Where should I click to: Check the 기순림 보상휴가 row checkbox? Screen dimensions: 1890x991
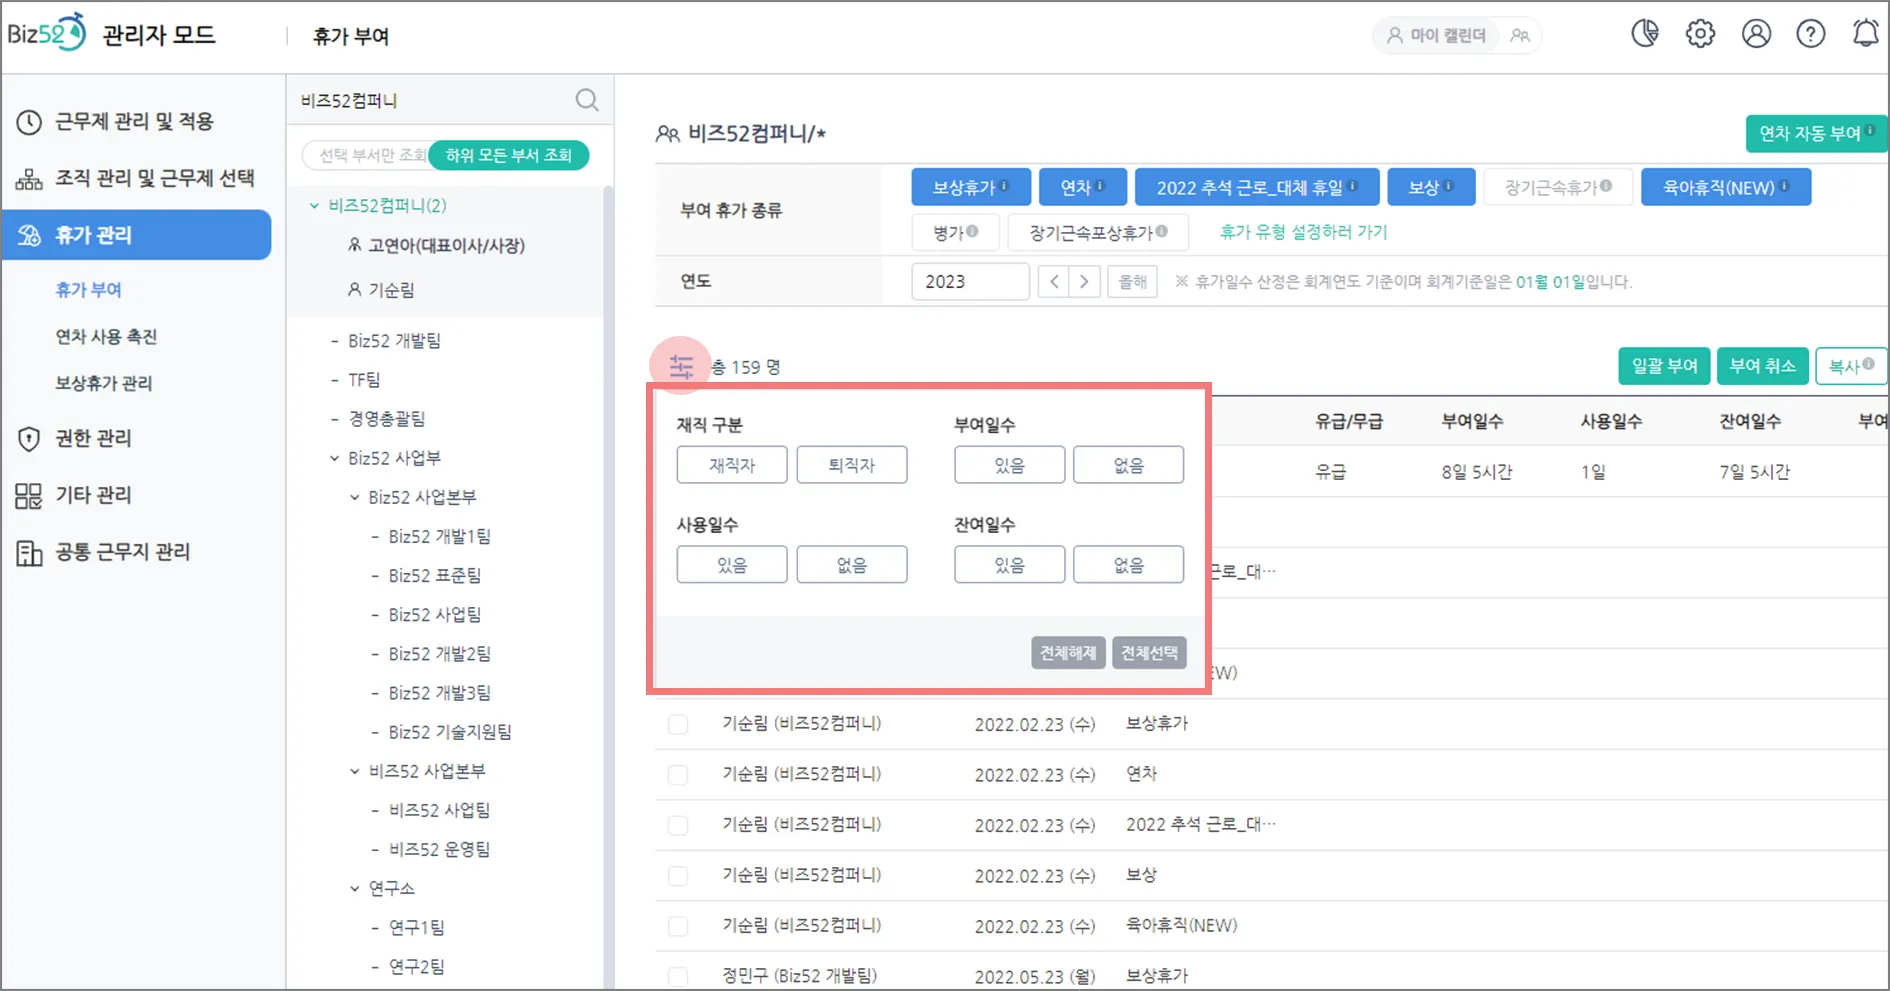coord(678,724)
